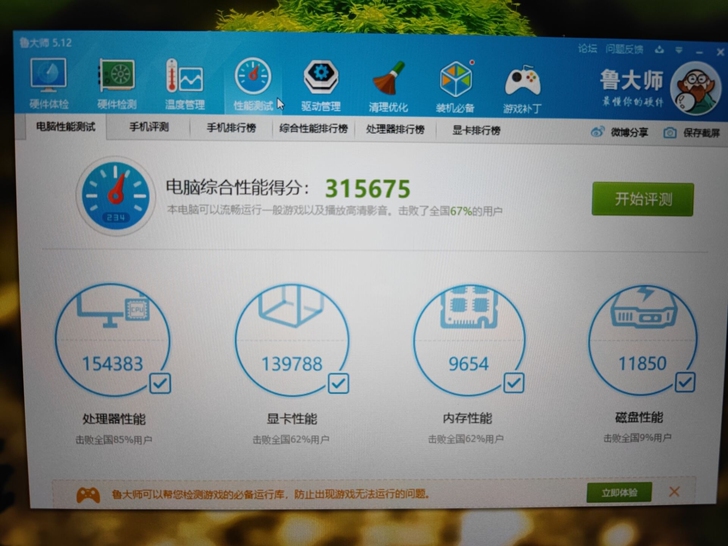Viewport: 728px width, 546px height.
Task: Switch to 处理器排行榜 tab
Action: click(x=395, y=130)
